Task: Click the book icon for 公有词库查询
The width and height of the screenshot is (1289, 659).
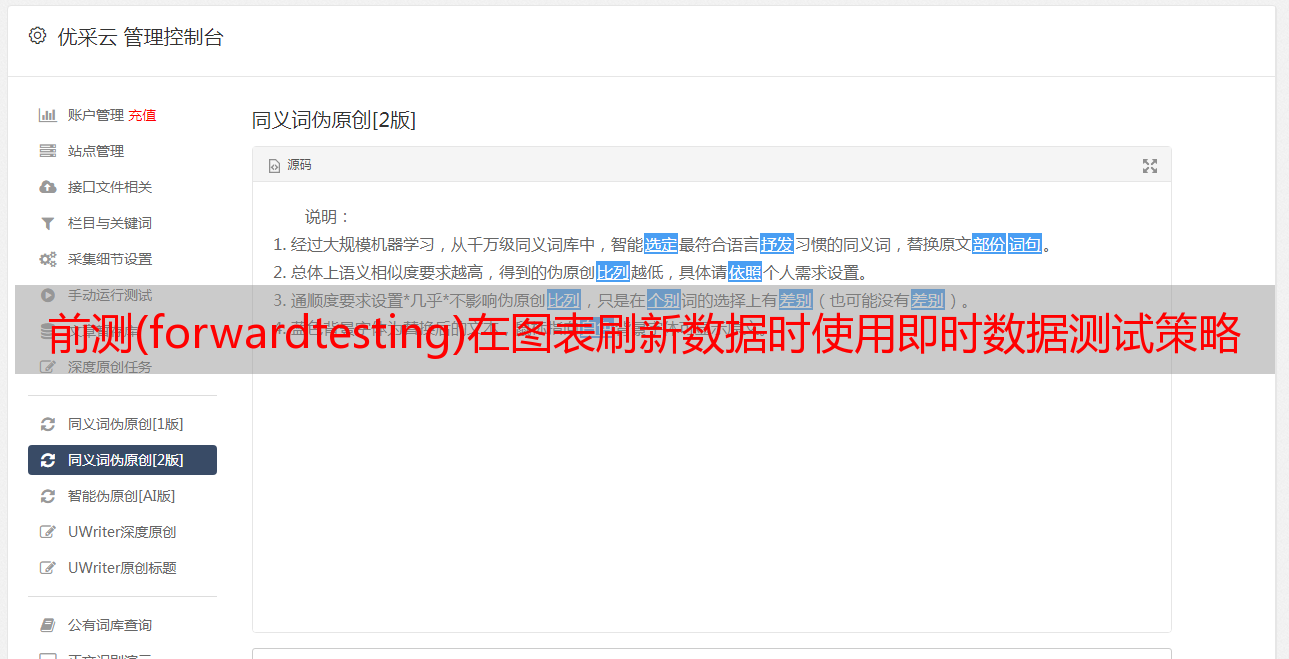Action: [47, 625]
